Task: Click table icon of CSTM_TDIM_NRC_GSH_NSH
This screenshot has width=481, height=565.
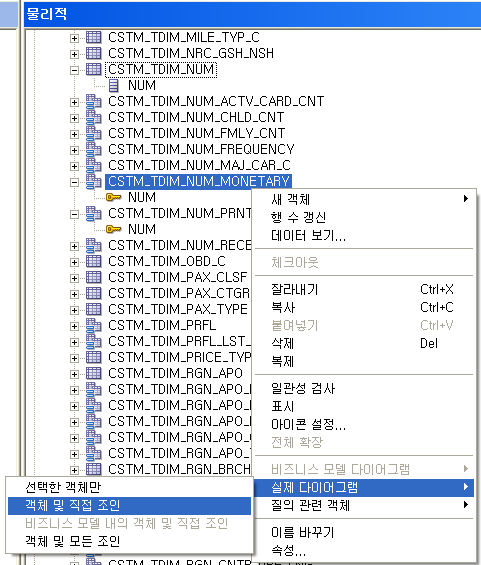Action: 94,53
